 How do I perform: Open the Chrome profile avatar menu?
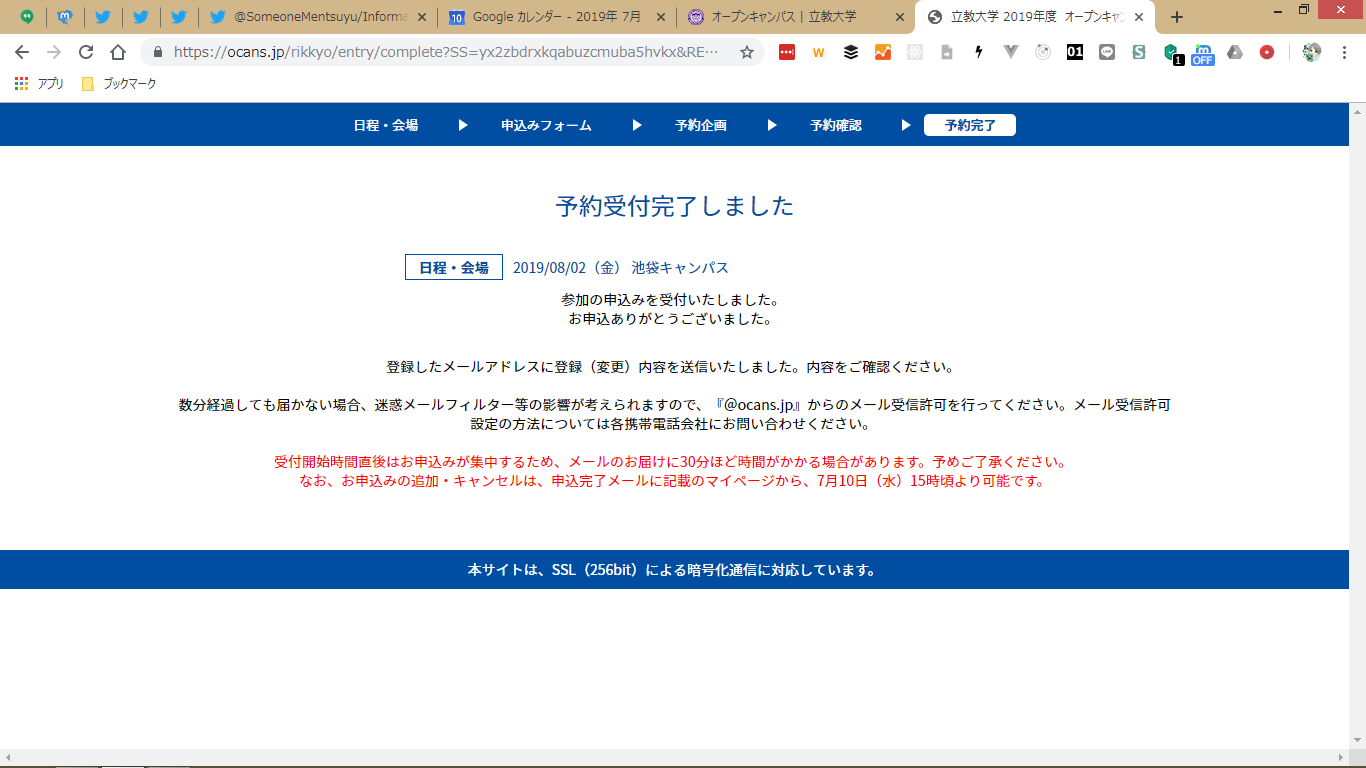(1311, 53)
